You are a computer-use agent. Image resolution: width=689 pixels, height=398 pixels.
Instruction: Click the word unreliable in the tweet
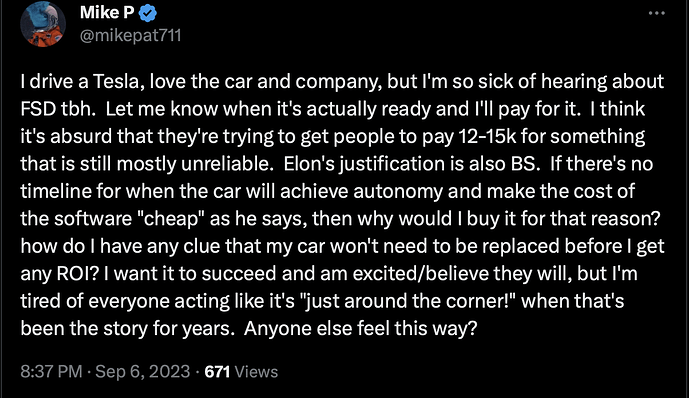(x=226, y=164)
